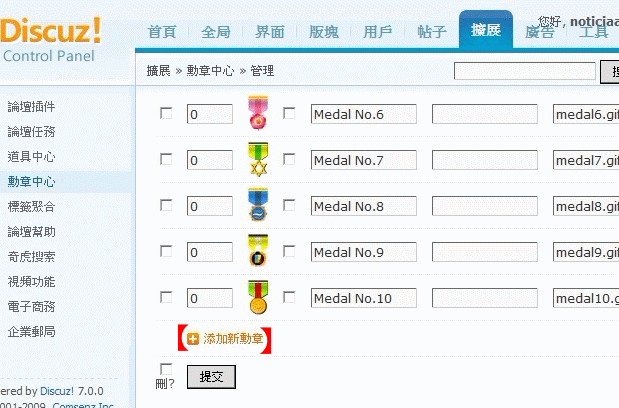The image size is (619, 408).
Task: Open the Discuz! logo
Action: [x=51, y=31]
